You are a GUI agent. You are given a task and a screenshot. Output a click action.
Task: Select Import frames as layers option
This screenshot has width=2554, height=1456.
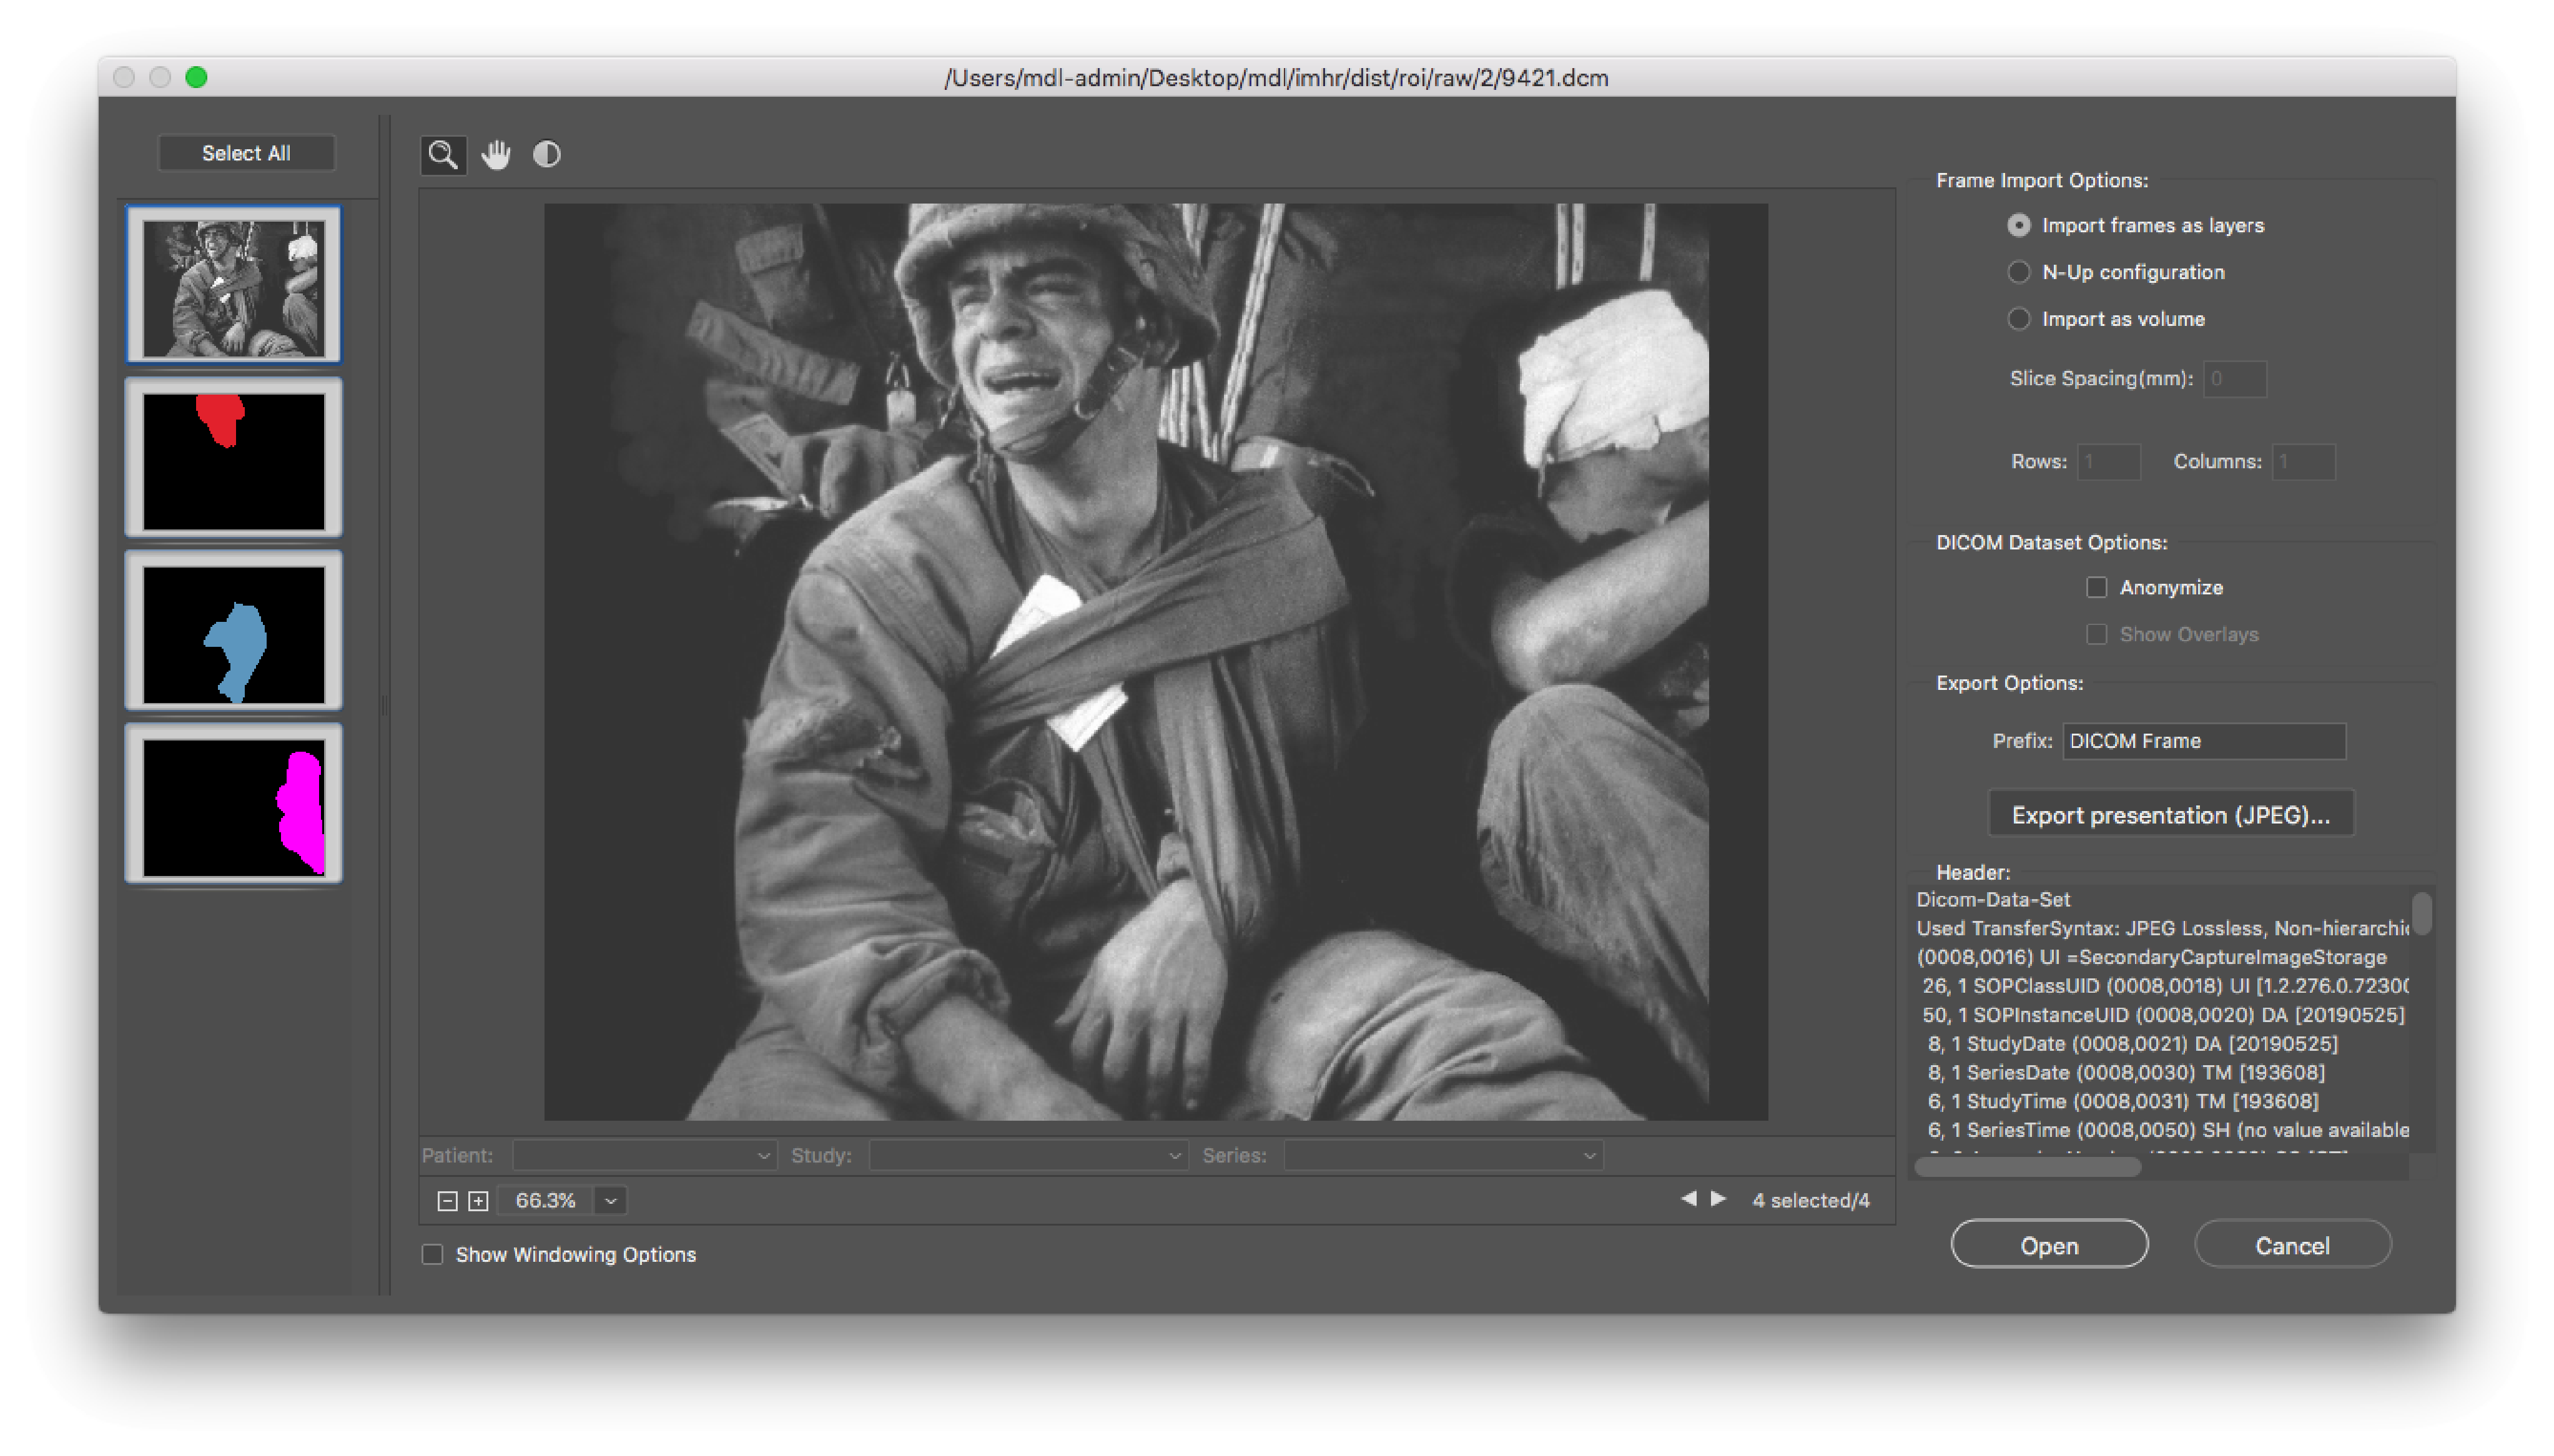2018,226
